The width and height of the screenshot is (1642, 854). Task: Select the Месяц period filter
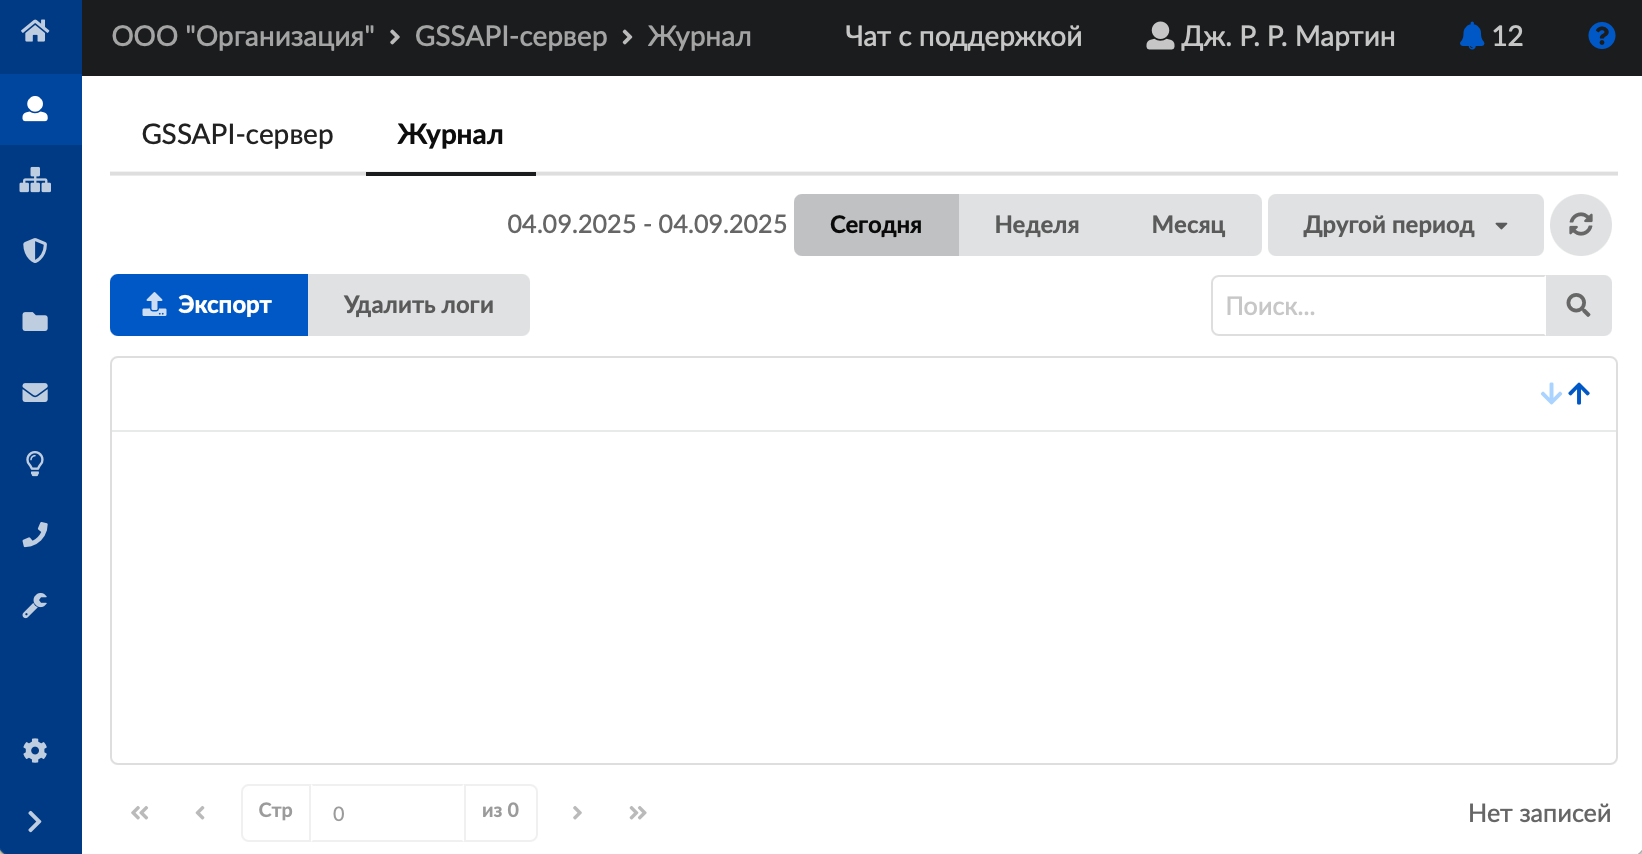(1188, 225)
